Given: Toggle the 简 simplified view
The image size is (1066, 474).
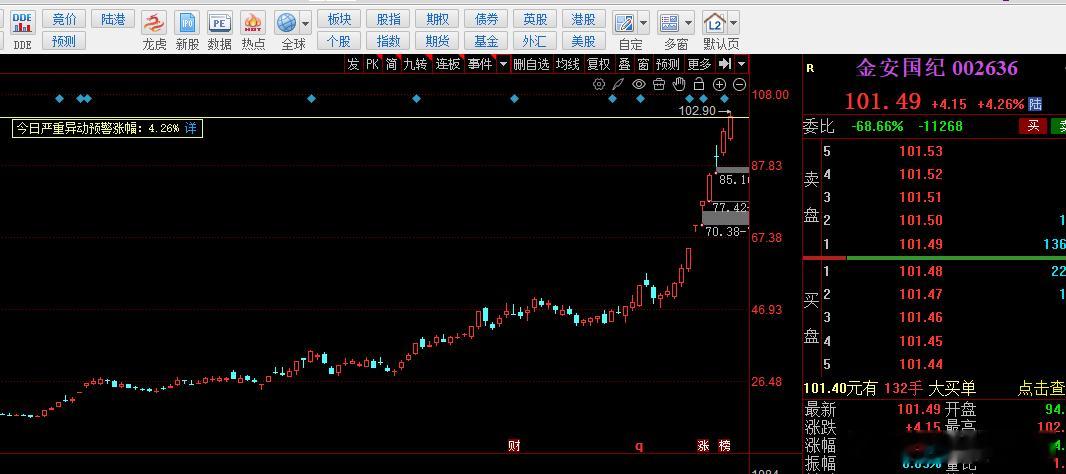Looking at the screenshot, I should point(392,65).
